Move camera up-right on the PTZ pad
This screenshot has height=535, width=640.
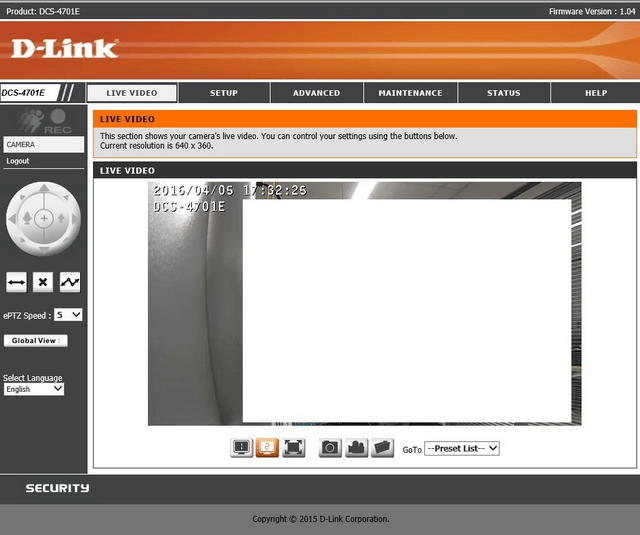(x=66, y=198)
